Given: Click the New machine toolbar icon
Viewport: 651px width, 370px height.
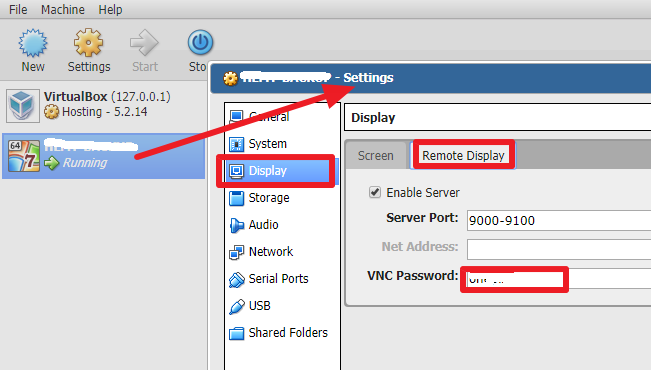Looking at the screenshot, I should click(33, 42).
